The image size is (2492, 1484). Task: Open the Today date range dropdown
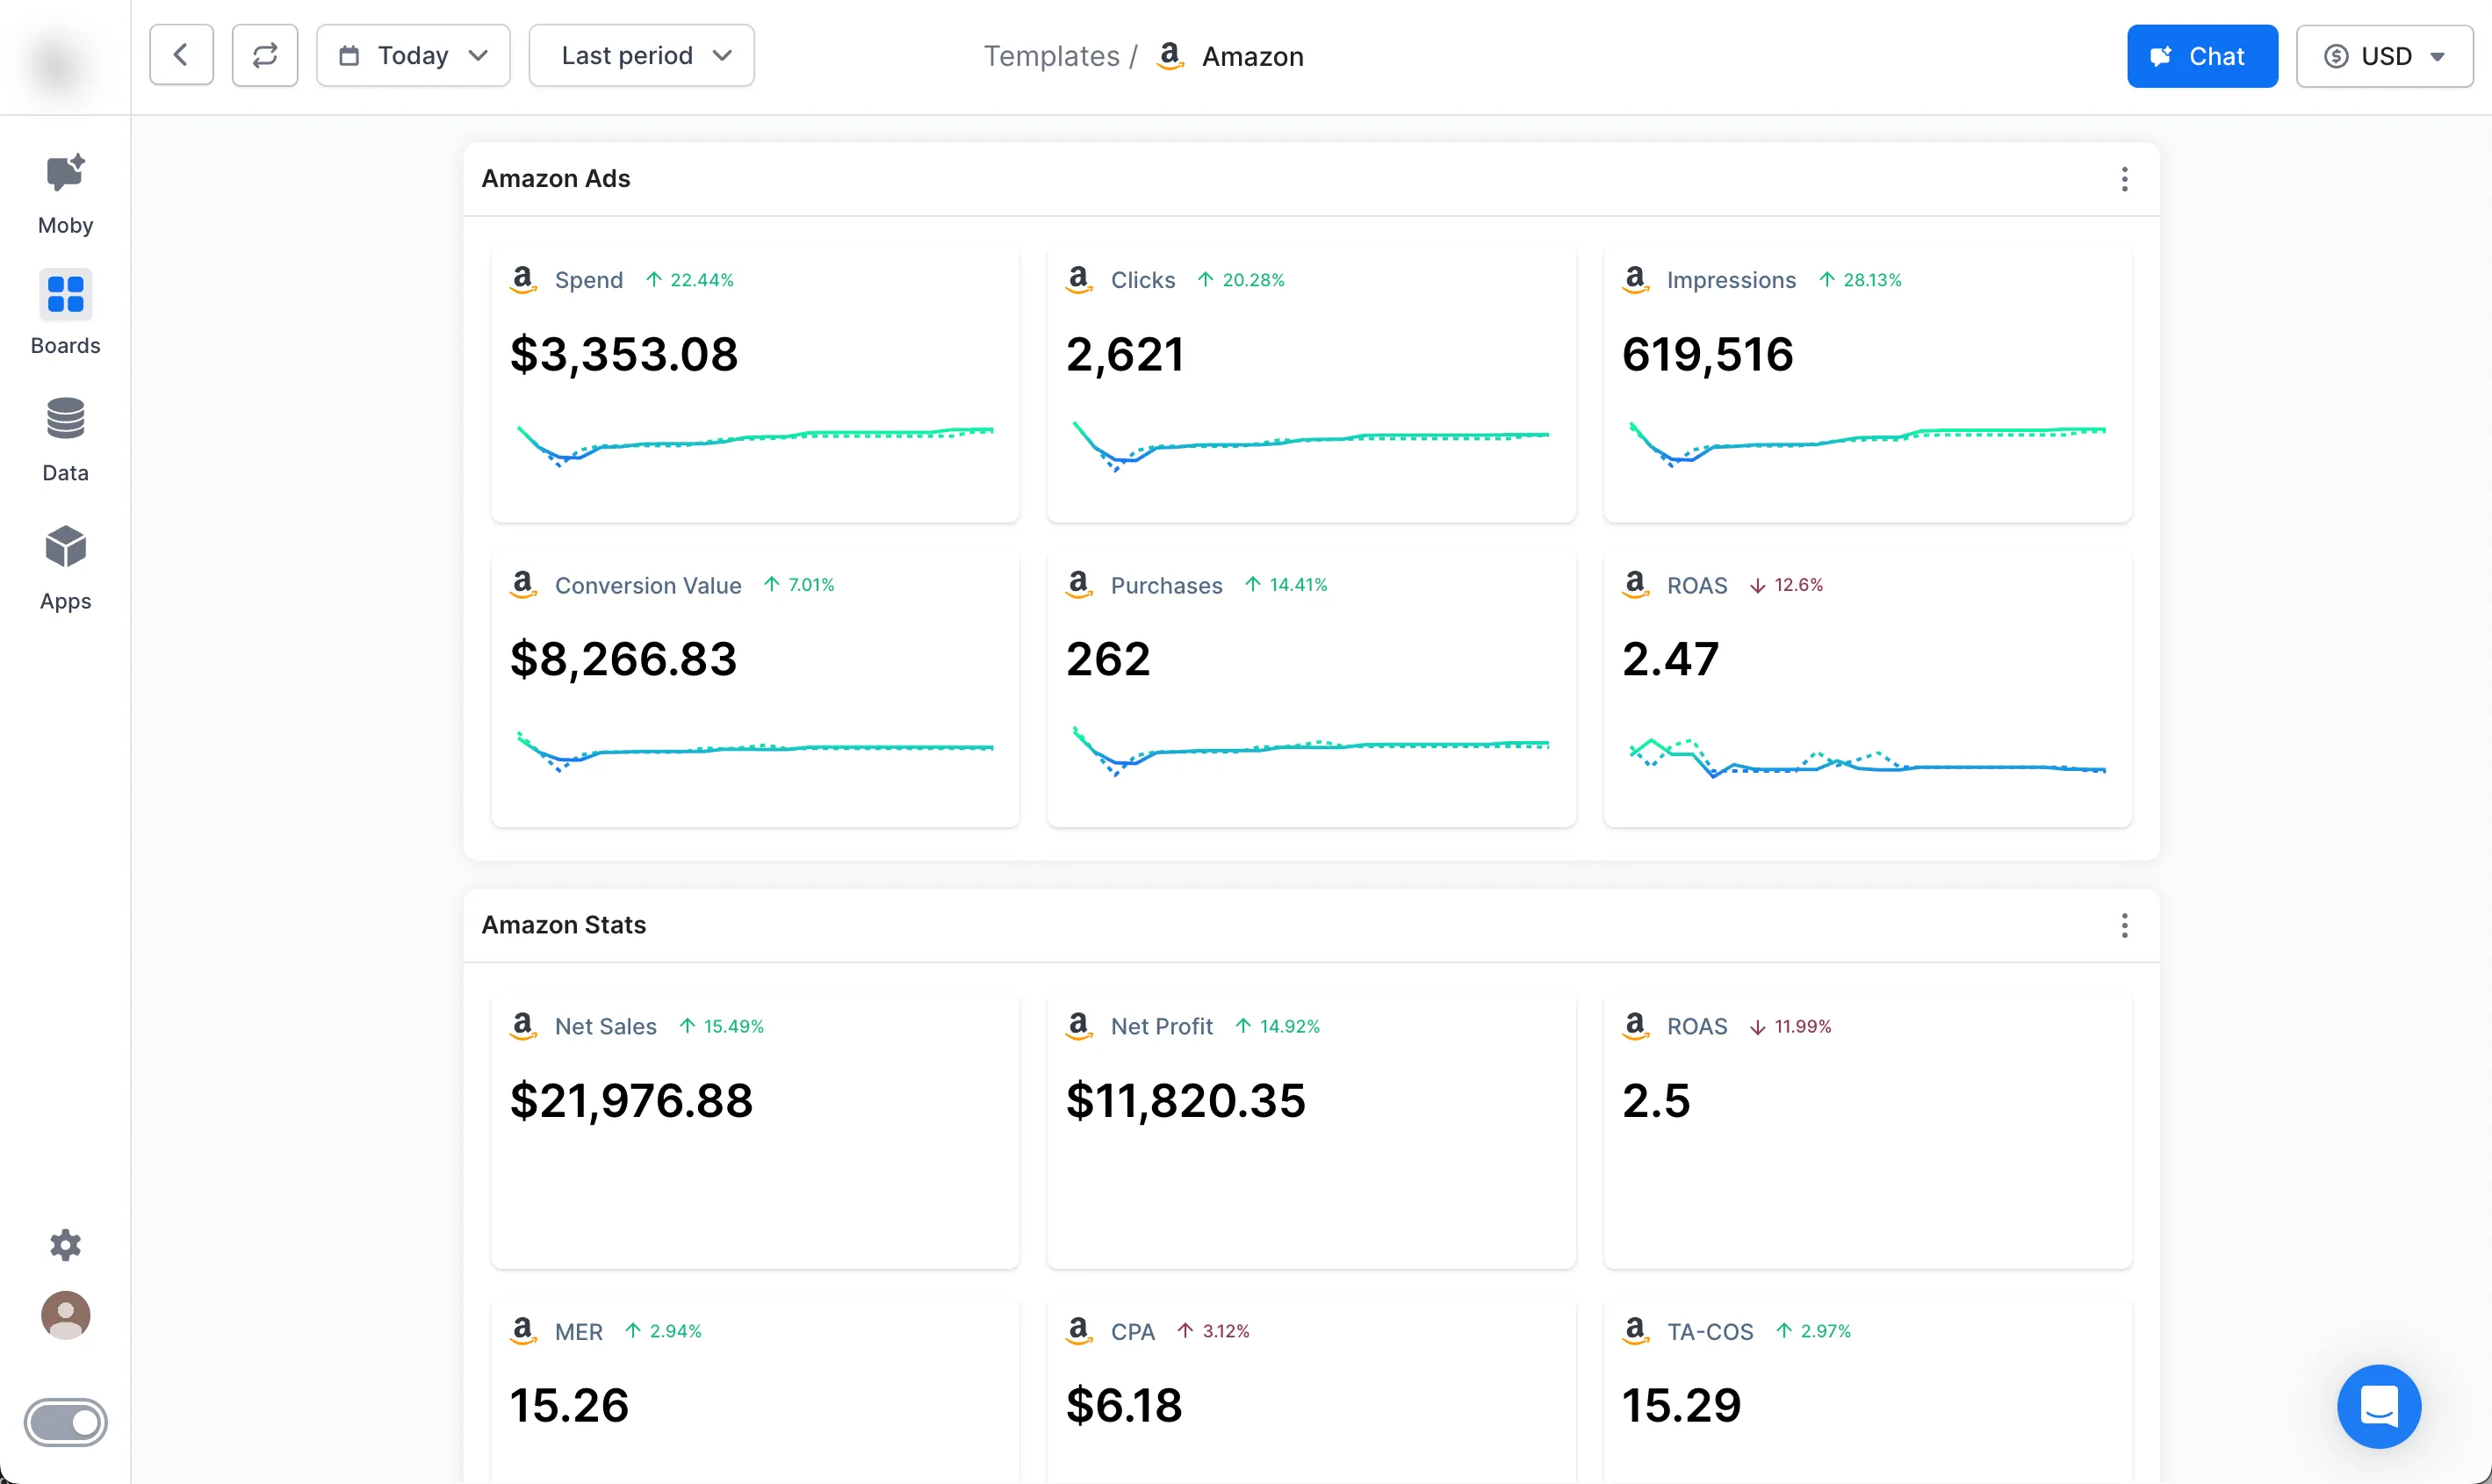coord(413,56)
